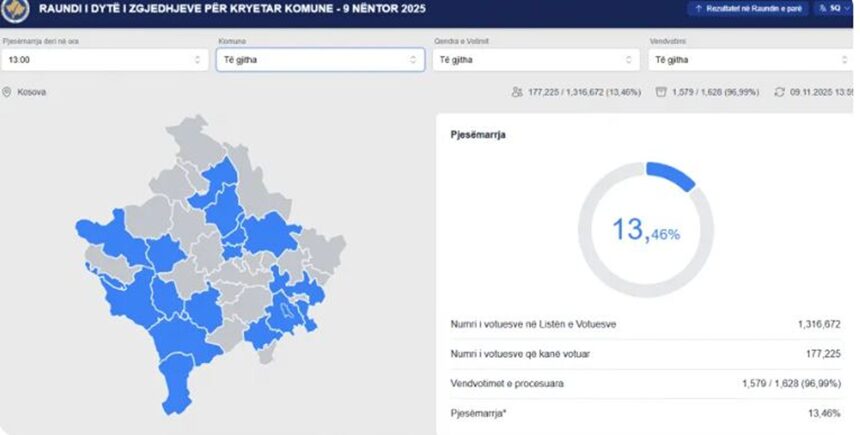Click the page title 'Raundi i dytë i zgjedhjeve'
Viewport: 860px width, 435px height.
point(200,8)
